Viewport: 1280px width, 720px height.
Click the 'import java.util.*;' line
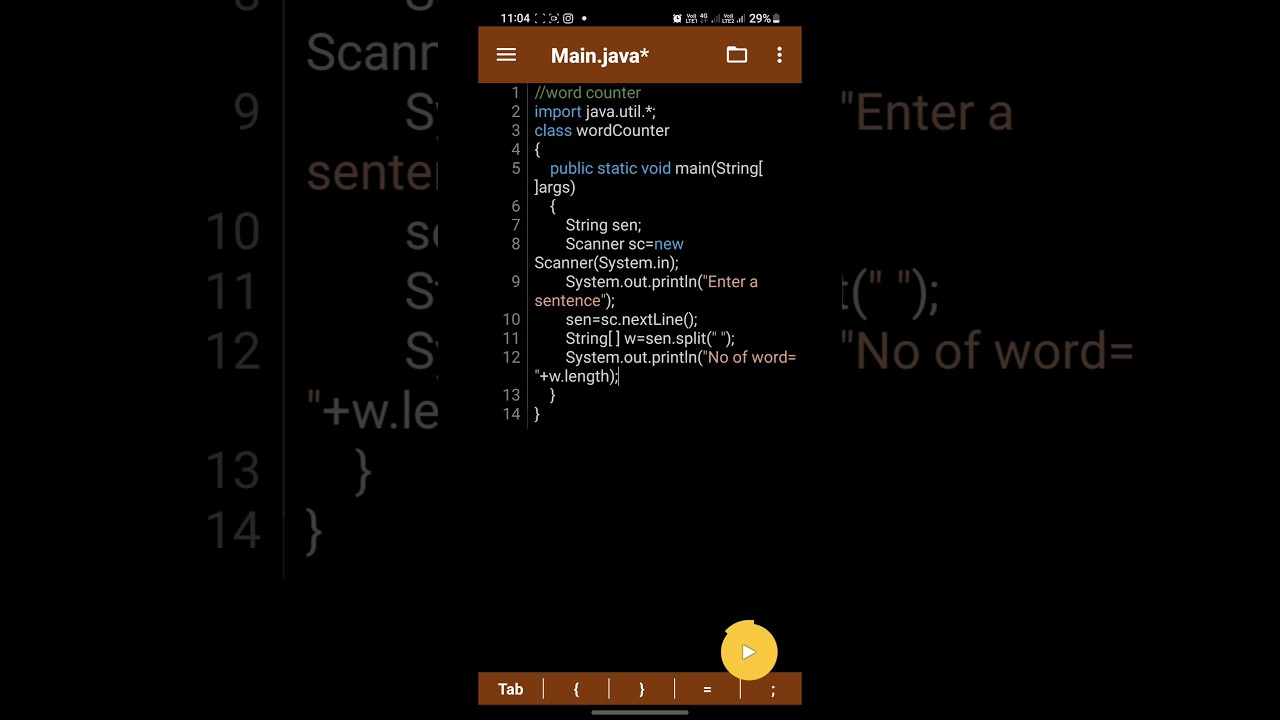coord(595,112)
